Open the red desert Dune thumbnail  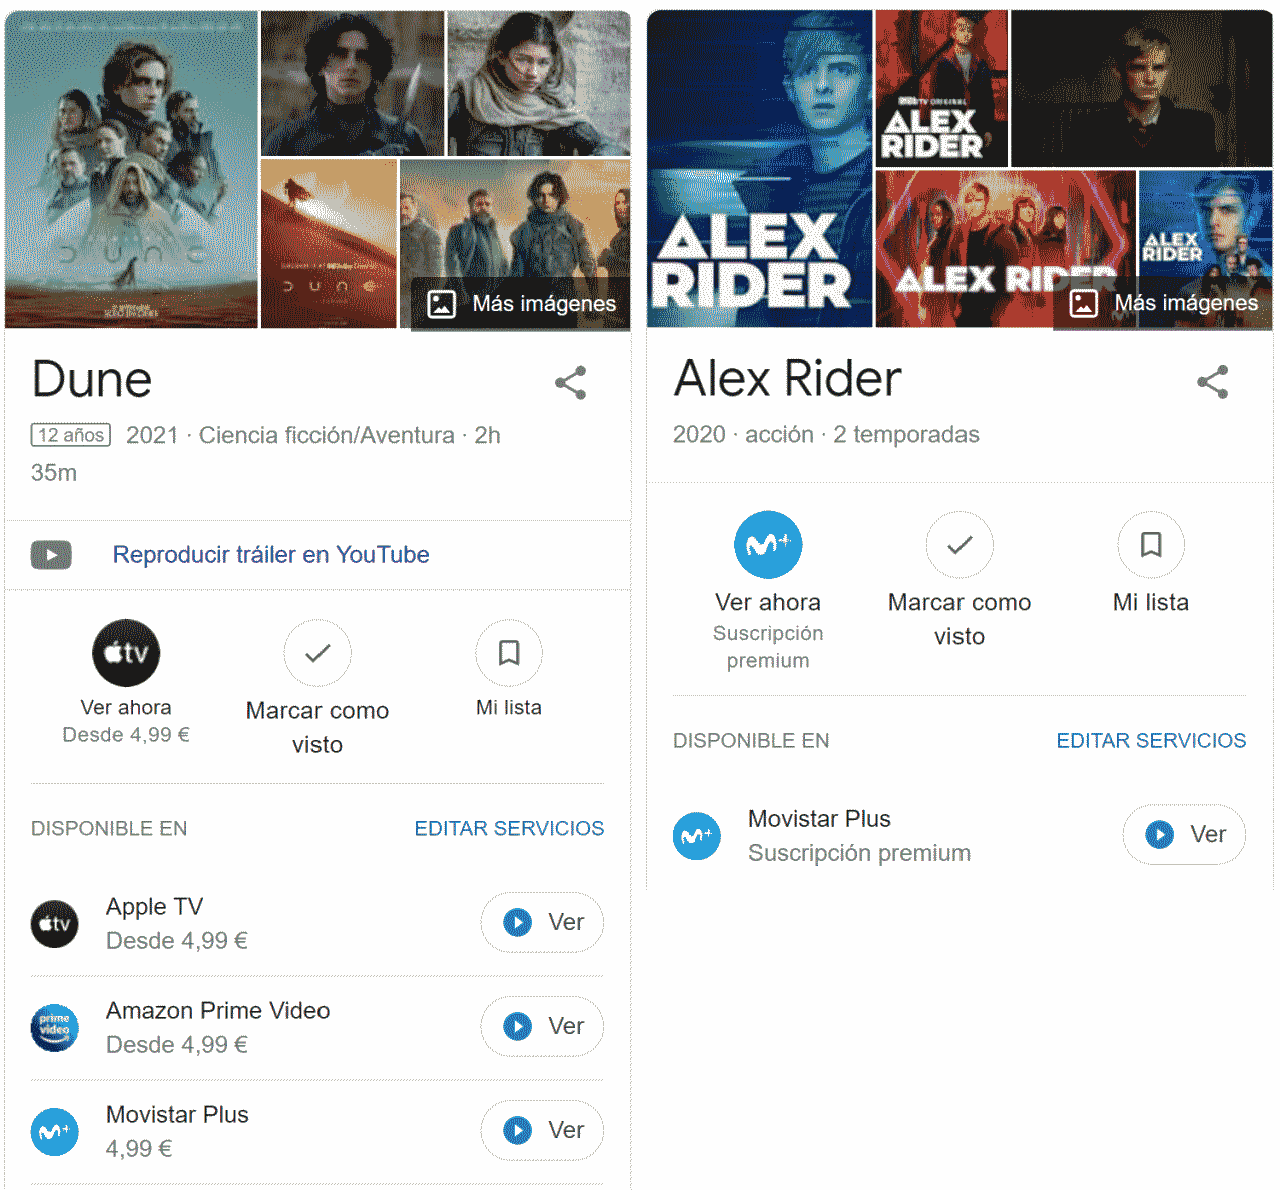pos(329,244)
